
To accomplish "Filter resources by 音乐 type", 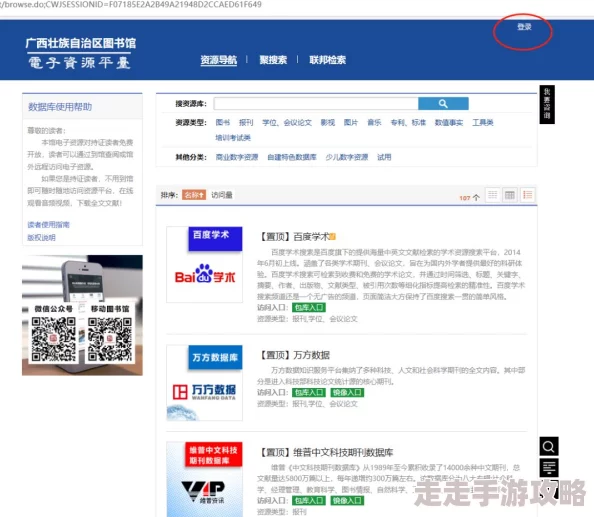I will (374, 122).
